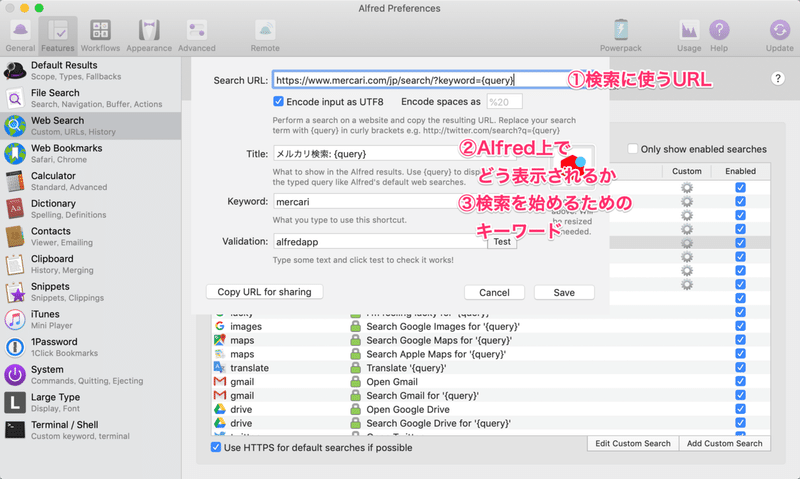Select Default Results in the sidebar

click(x=91, y=70)
